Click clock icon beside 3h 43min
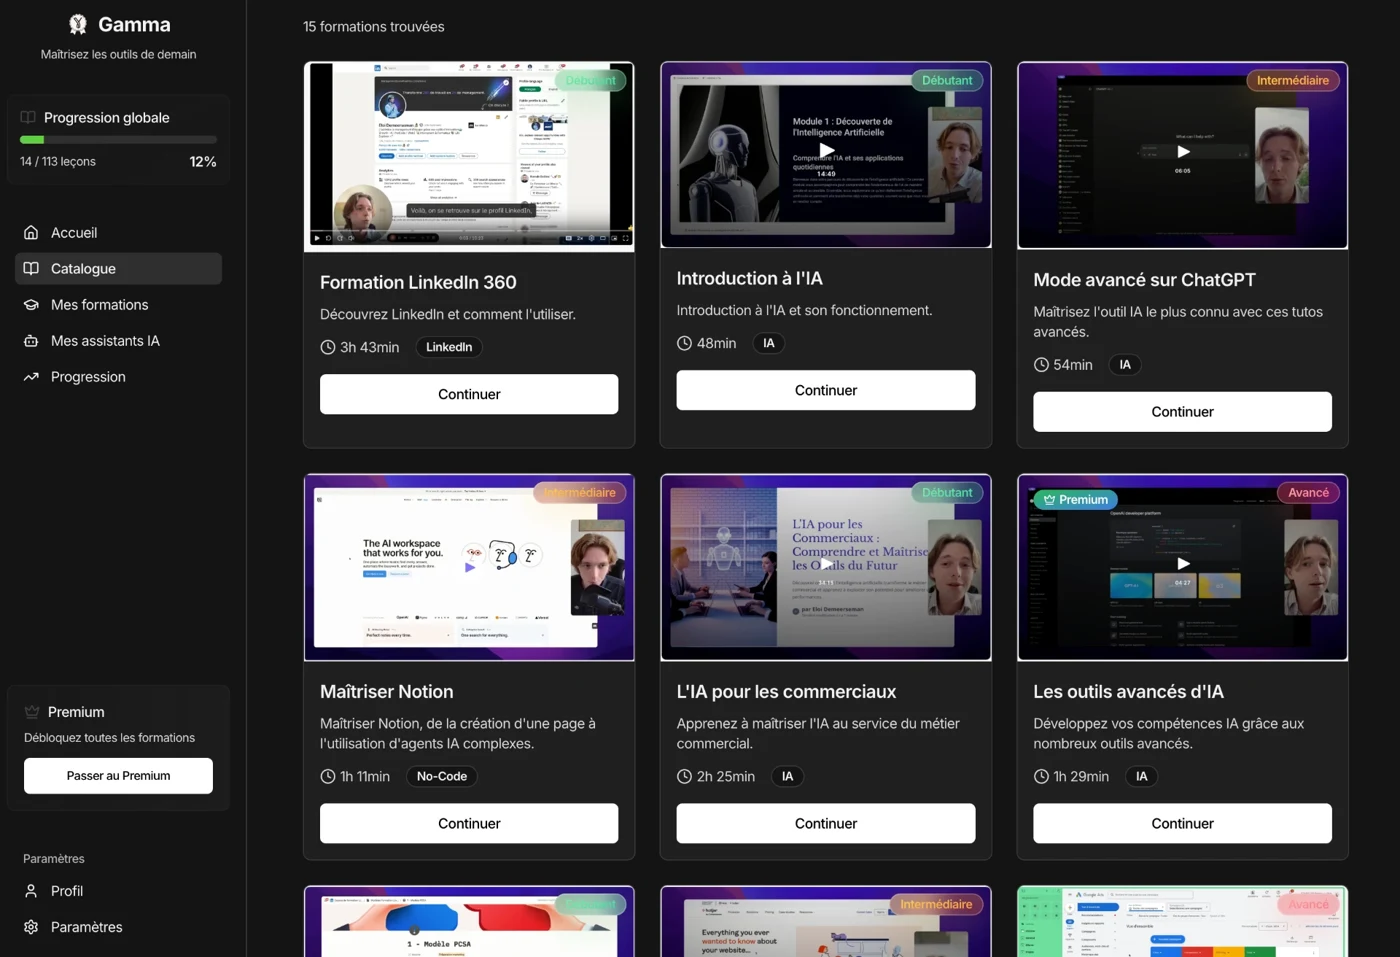The height and width of the screenshot is (957, 1400). [x=328, y=347]
